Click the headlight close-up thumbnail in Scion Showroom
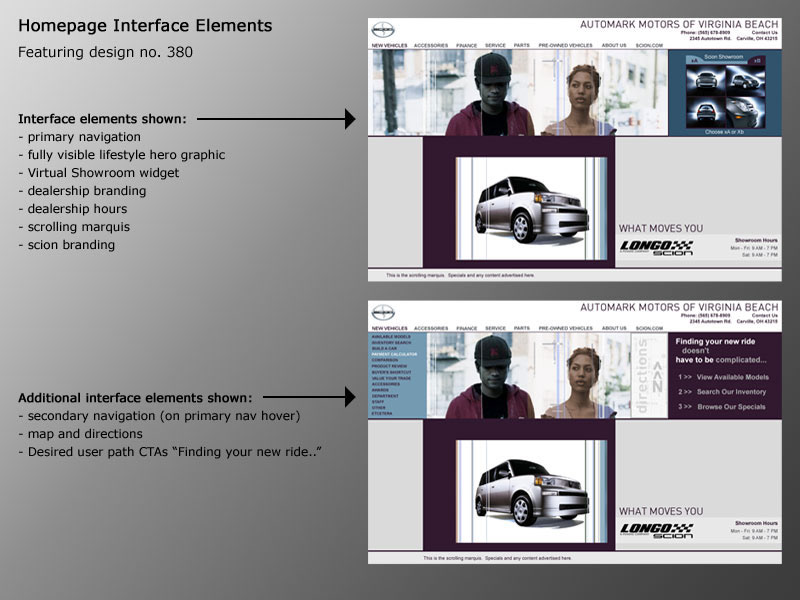The width and height of the screenshot is (800, 600). click(x=745, y=113)
